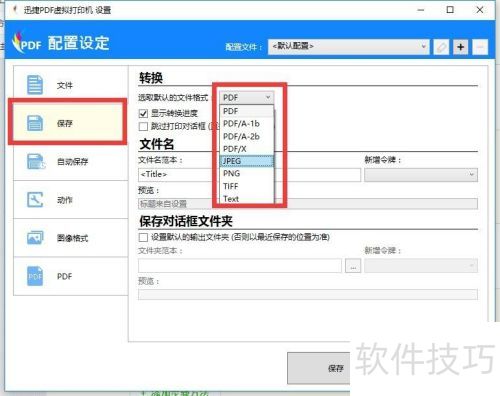Choose PDF from format list
This screenshot has height=396, width=500.
[247, 111]
